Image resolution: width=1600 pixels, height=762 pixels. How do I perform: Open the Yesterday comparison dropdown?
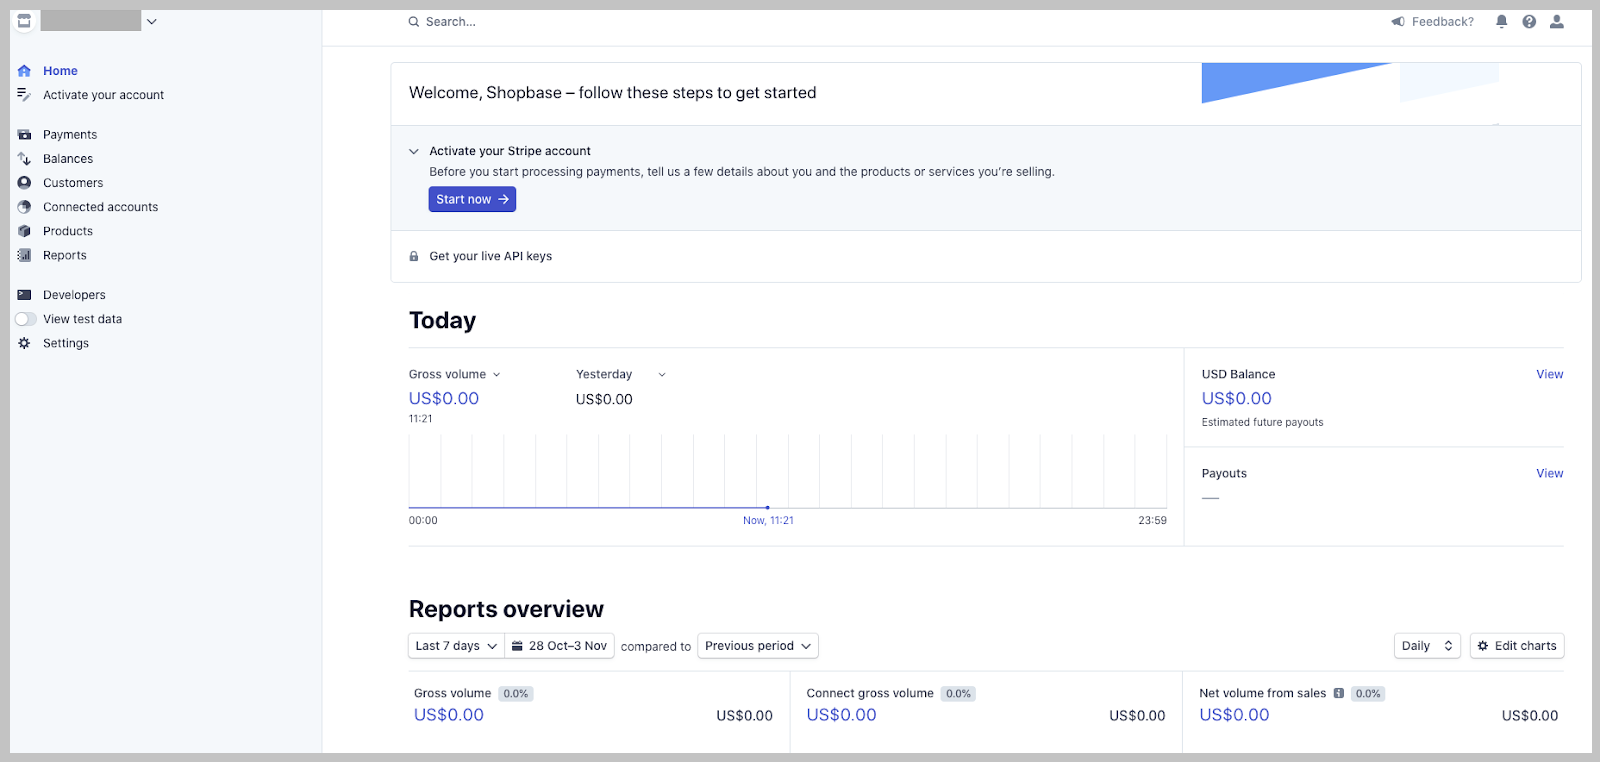click(x=620, y=374)
